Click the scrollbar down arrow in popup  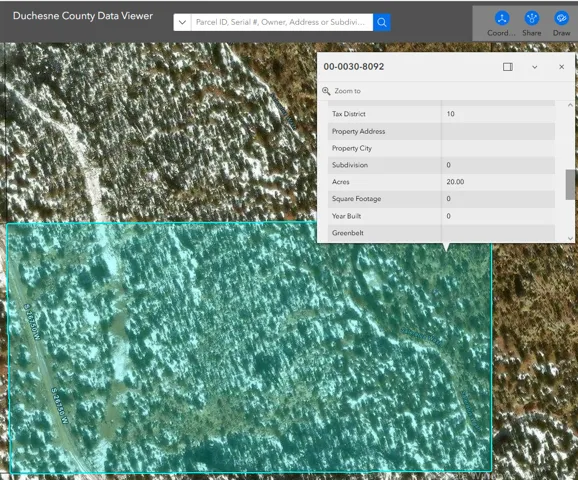pos(570,238)
